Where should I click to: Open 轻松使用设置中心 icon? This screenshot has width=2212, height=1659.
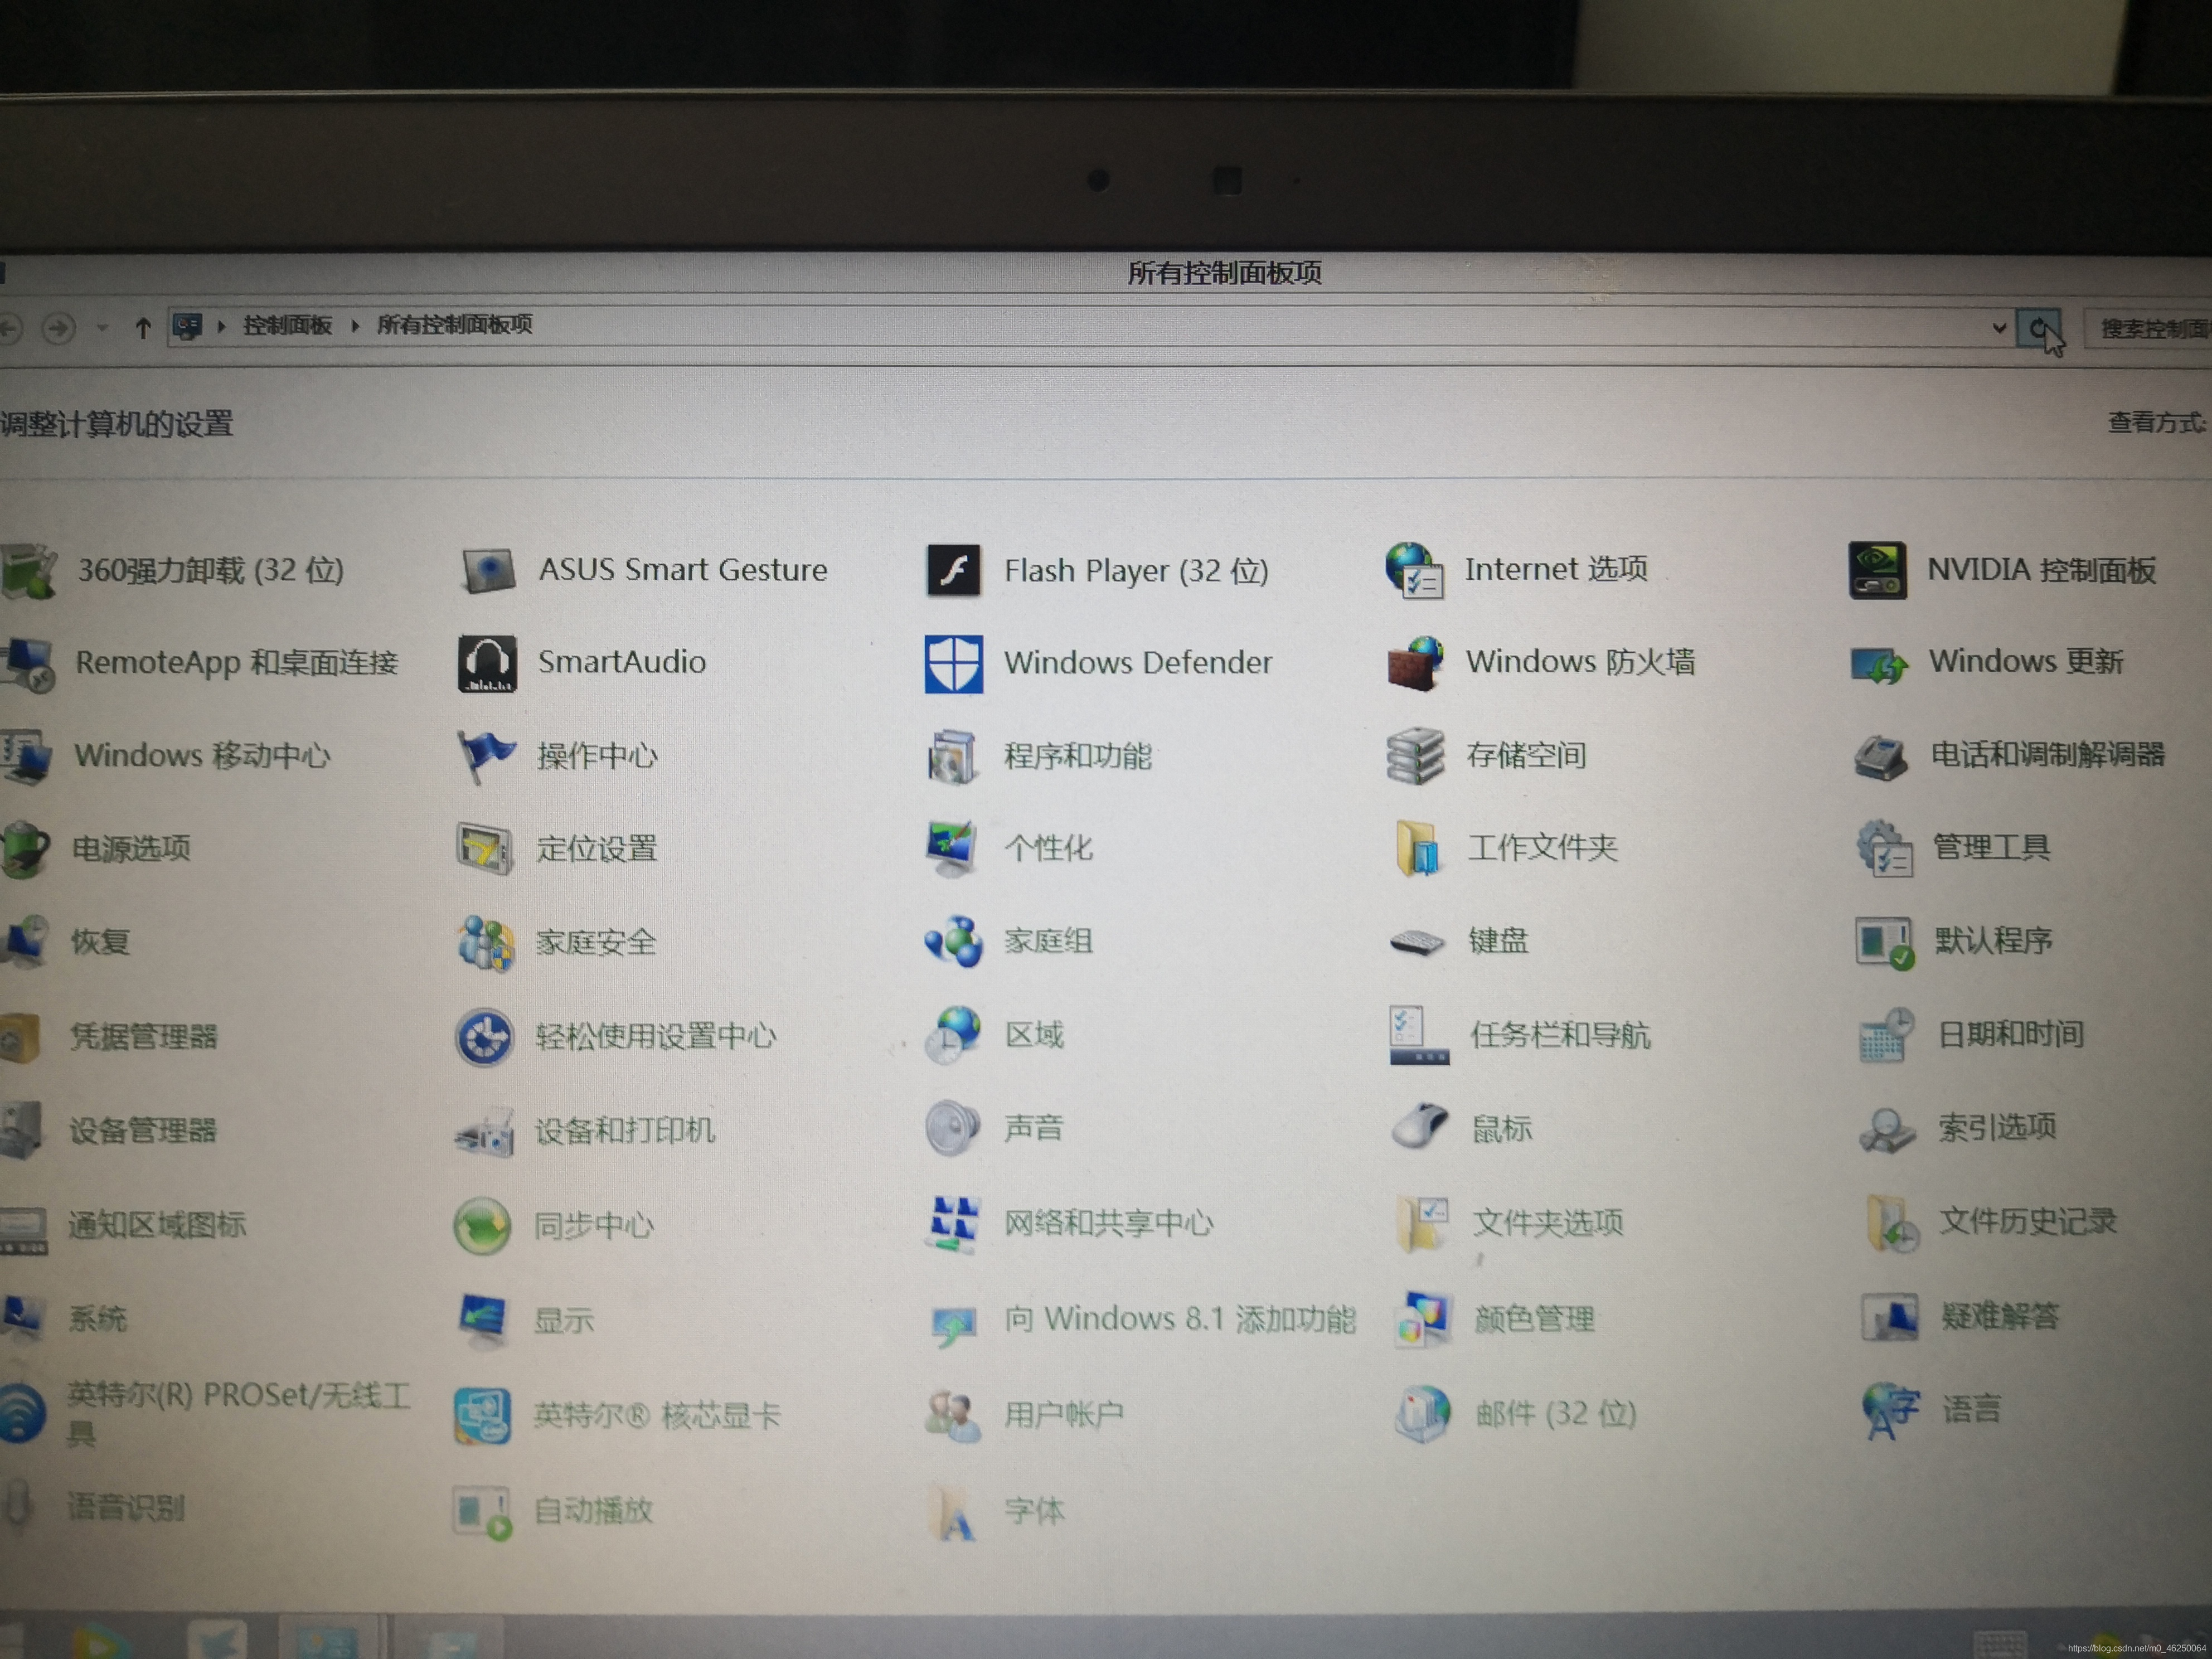coord(485,1037)
